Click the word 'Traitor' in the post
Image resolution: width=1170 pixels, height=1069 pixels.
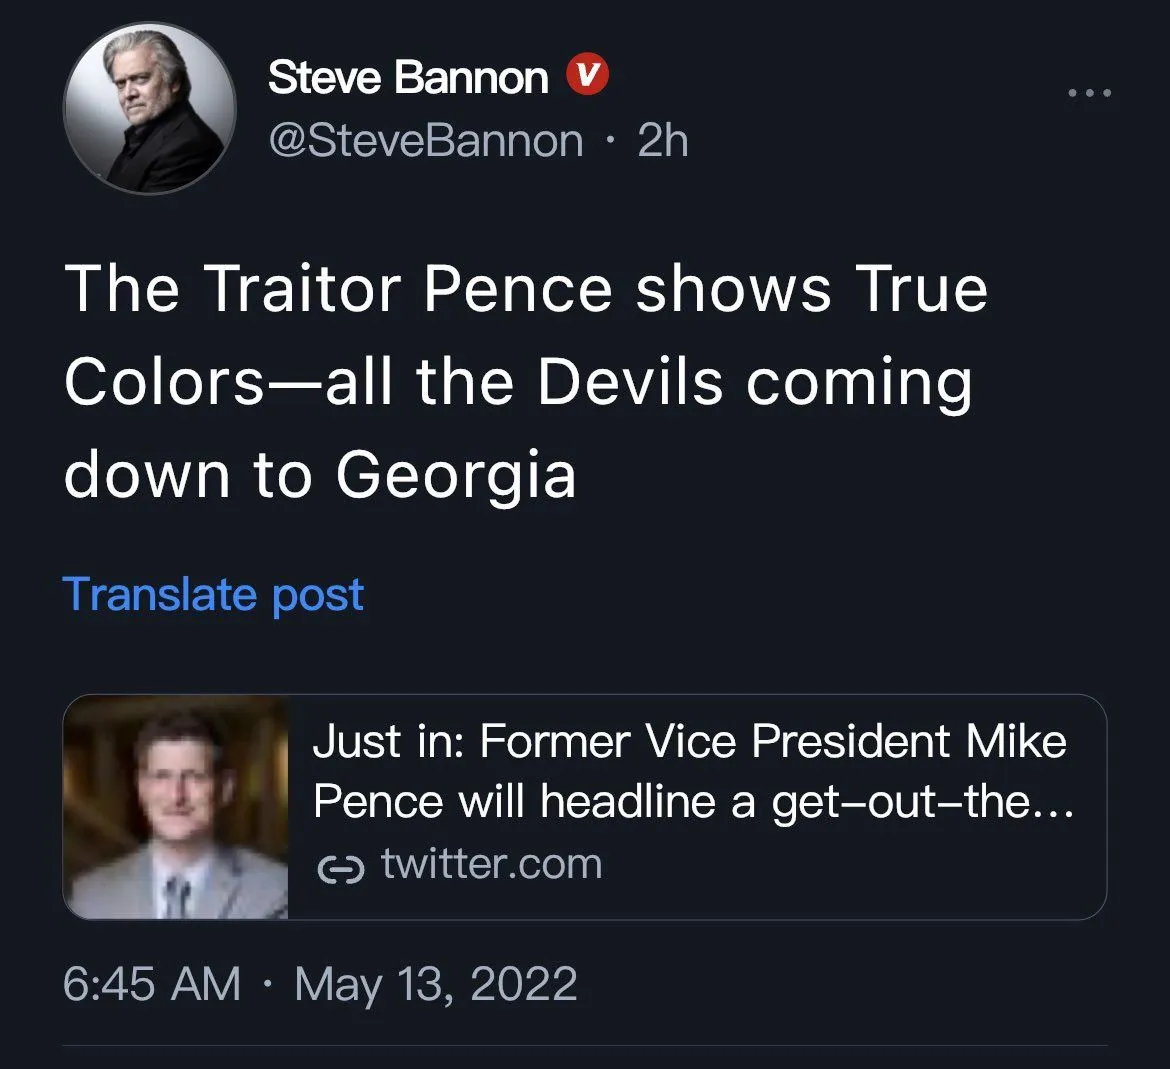(x=305, y=290)
